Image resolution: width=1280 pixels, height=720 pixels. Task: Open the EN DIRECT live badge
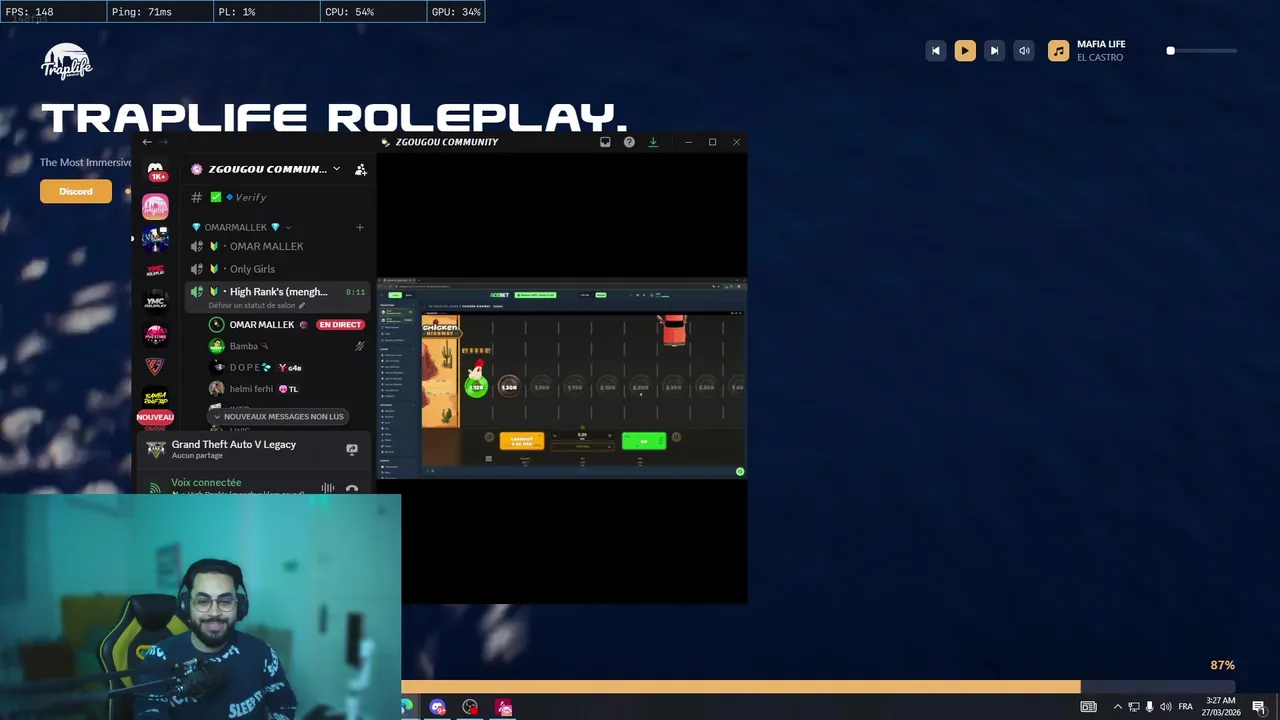340,325
